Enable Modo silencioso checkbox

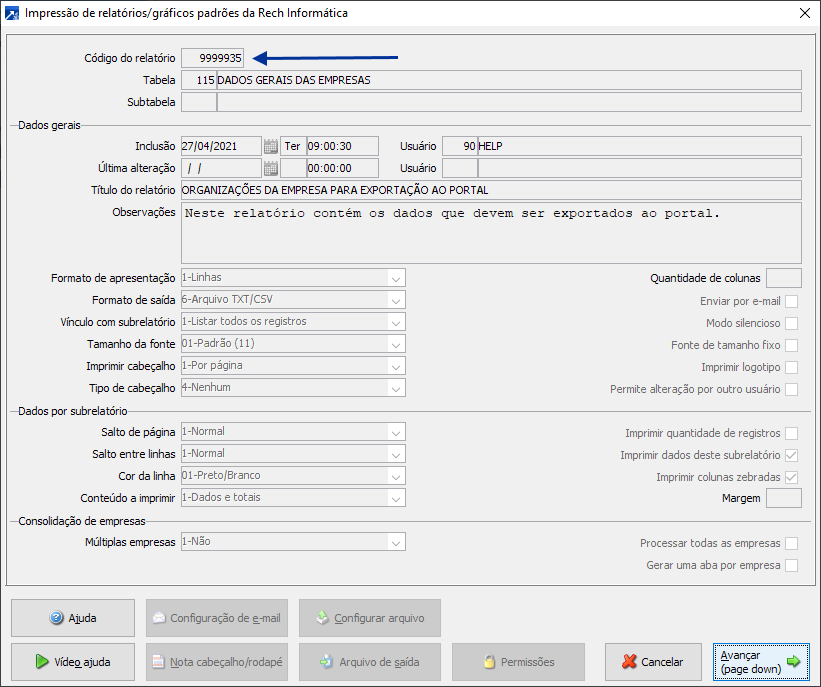[791, 323]
